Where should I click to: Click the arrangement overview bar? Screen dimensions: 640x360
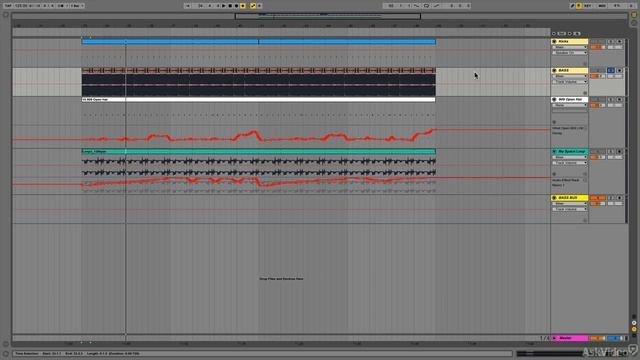pyautogui.click(x=320, y=16)
